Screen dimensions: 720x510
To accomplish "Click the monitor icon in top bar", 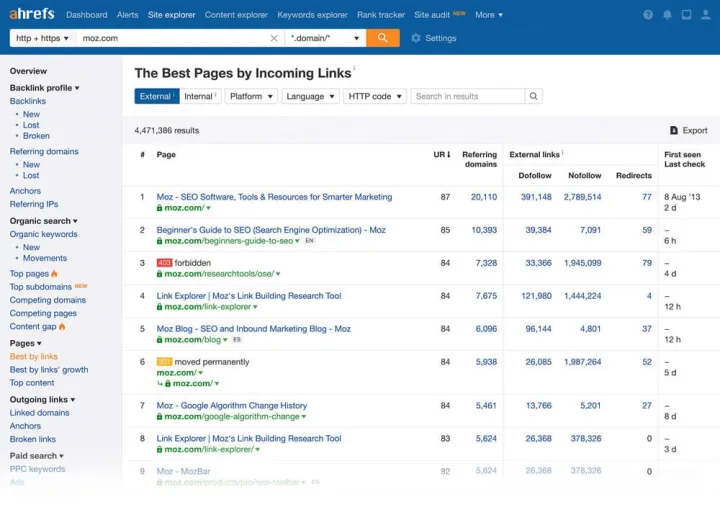I will tap(686, 15).
